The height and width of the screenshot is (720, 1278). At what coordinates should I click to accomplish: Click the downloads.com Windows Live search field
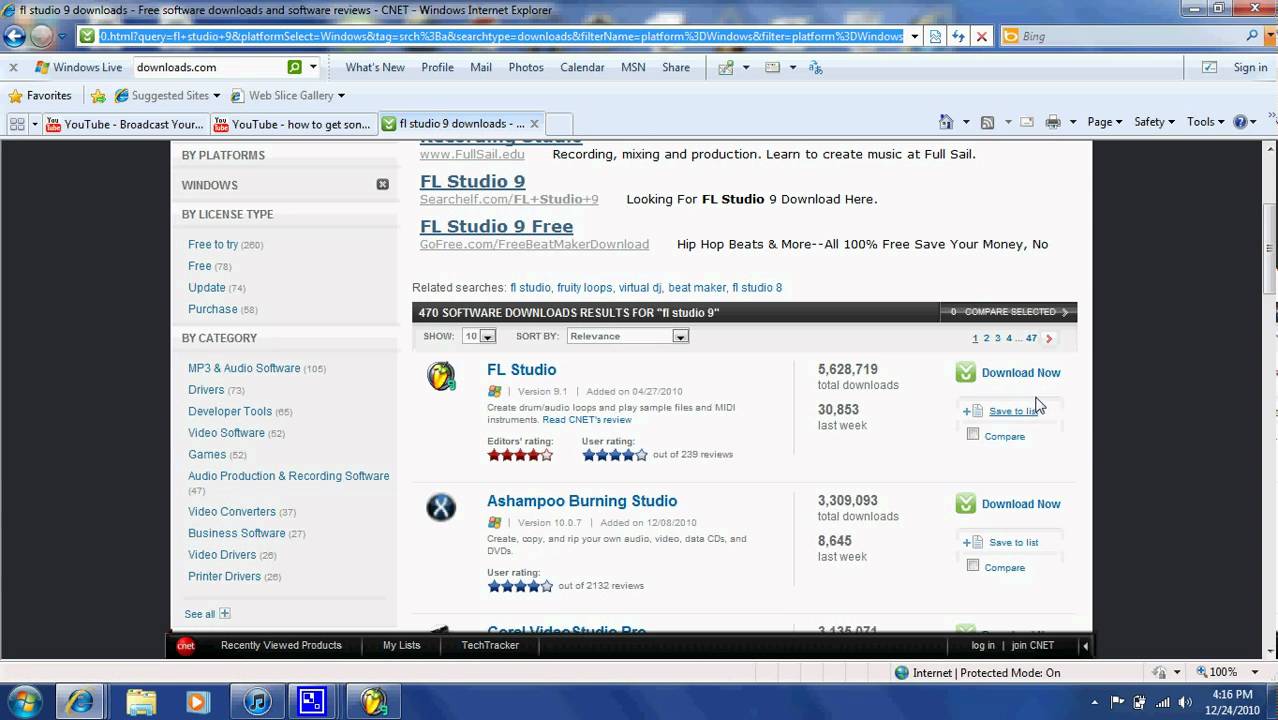click(209, 67)
